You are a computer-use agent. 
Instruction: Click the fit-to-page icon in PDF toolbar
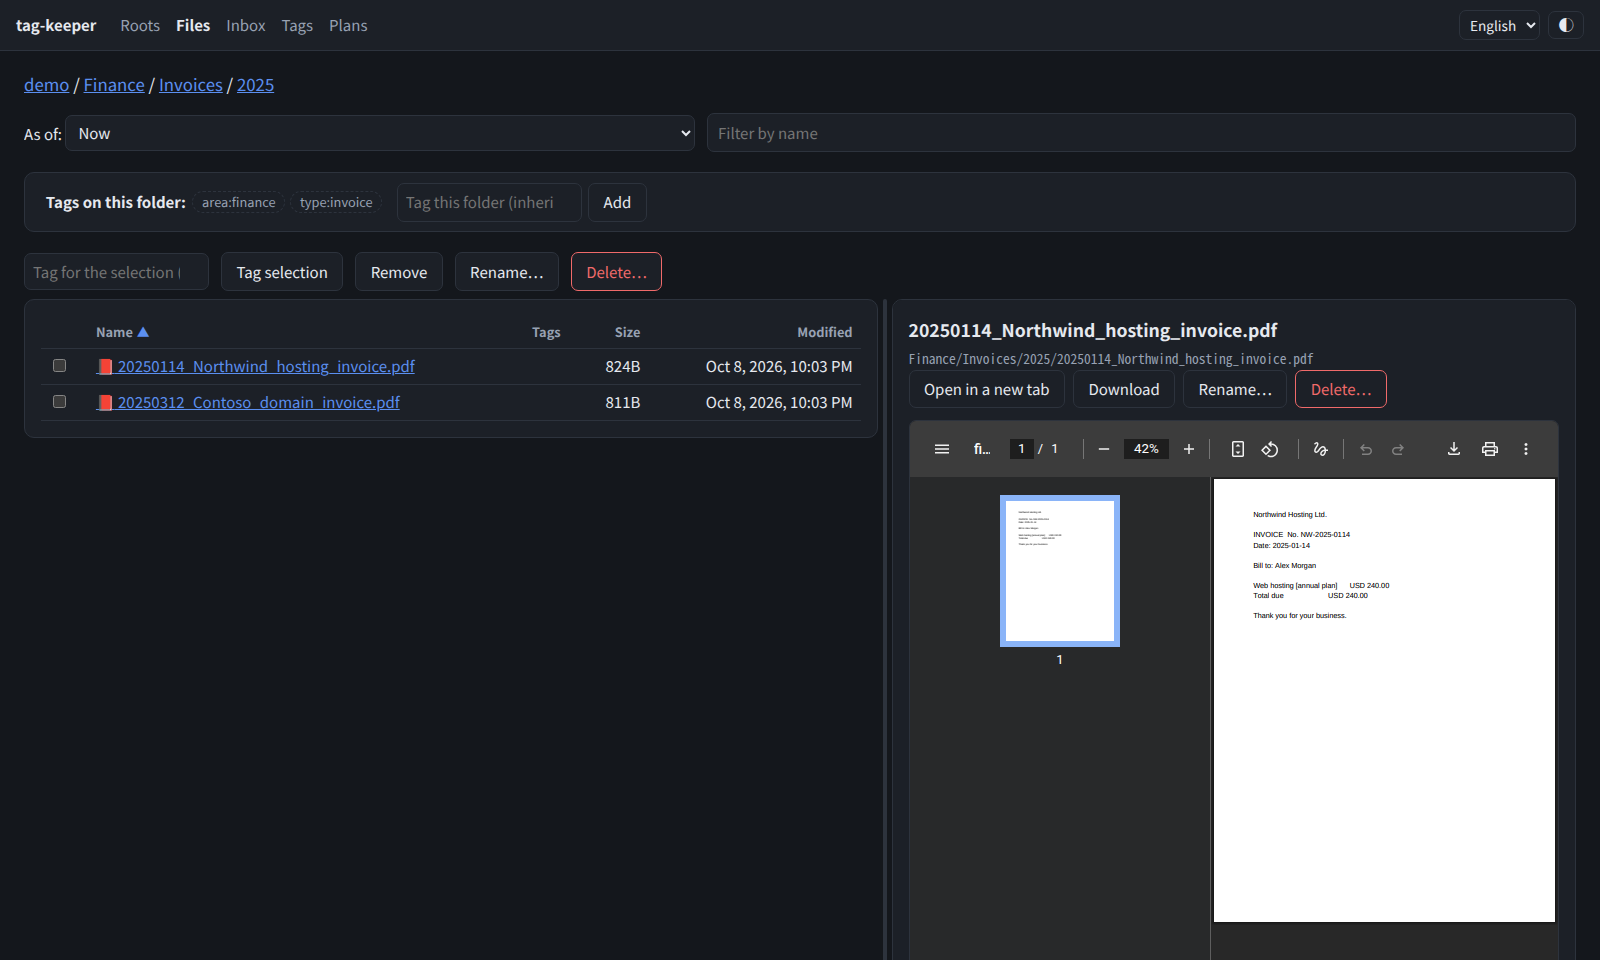(x=1238, y=449)
